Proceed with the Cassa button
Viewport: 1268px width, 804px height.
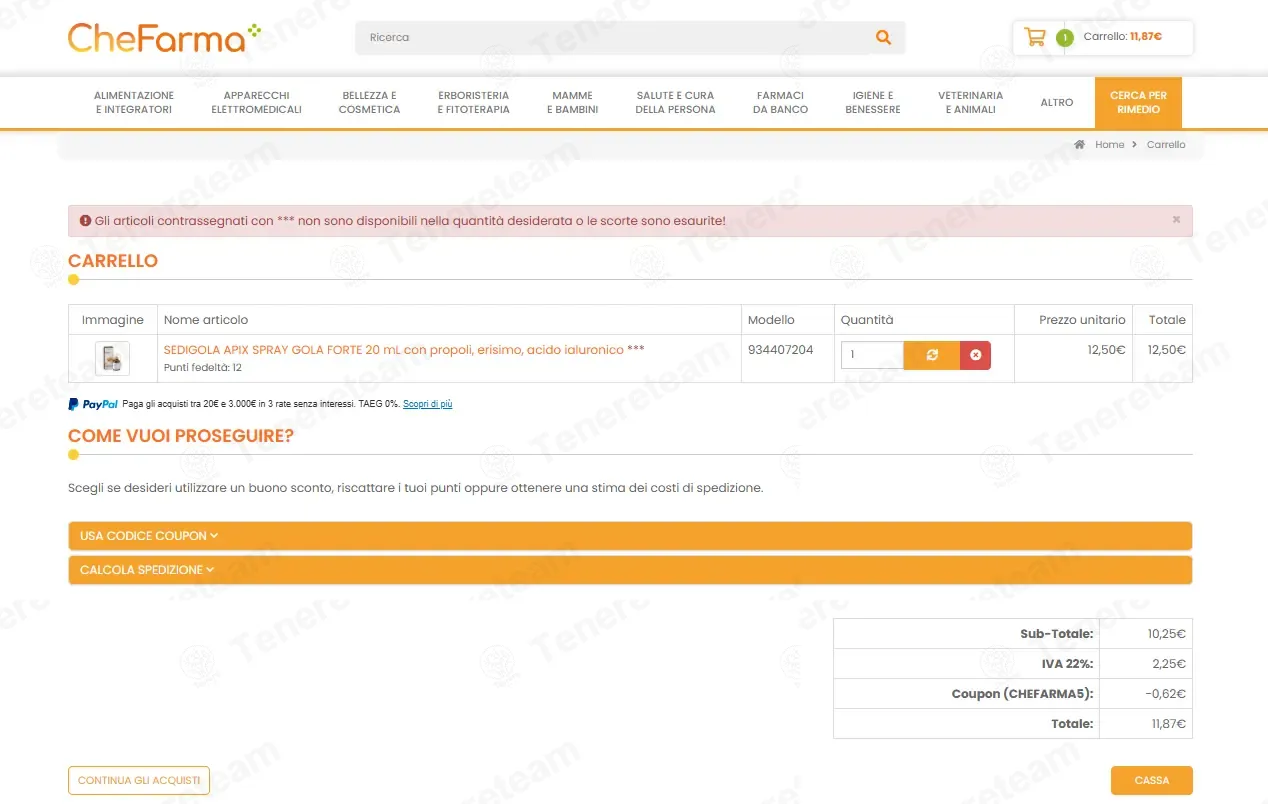pyautogui.click(x=1152, y=780)
